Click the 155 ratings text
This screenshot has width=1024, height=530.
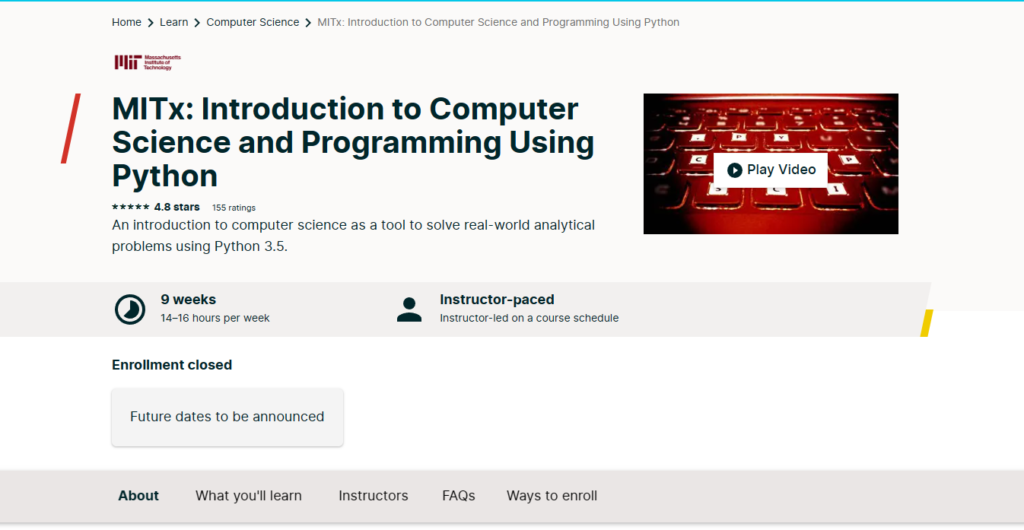click(x=234, y=208)
